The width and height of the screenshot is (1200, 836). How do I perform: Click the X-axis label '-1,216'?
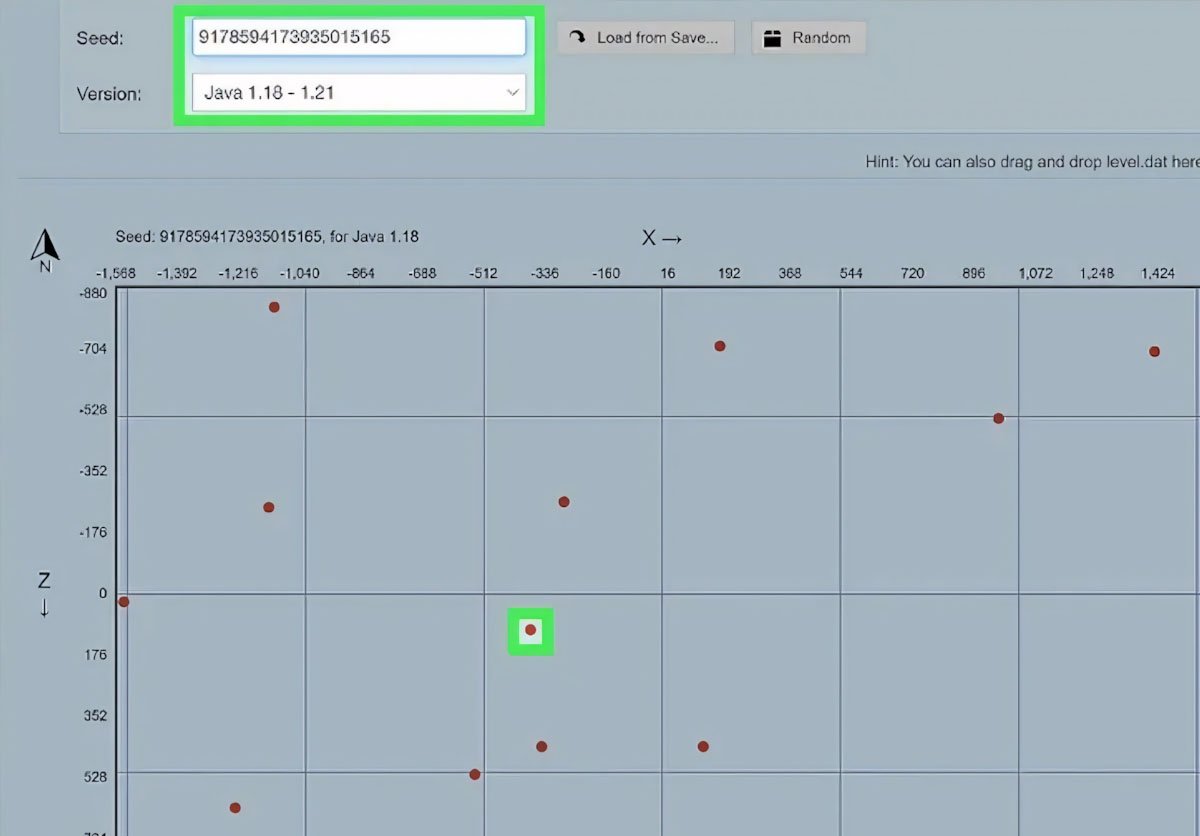tap(238, 273)
